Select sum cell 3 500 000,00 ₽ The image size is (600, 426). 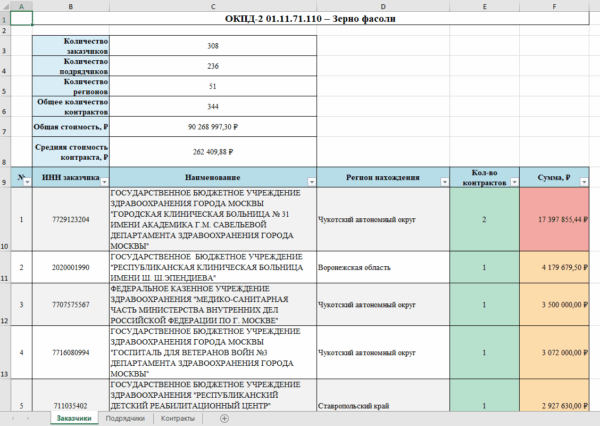click(554, 305)
